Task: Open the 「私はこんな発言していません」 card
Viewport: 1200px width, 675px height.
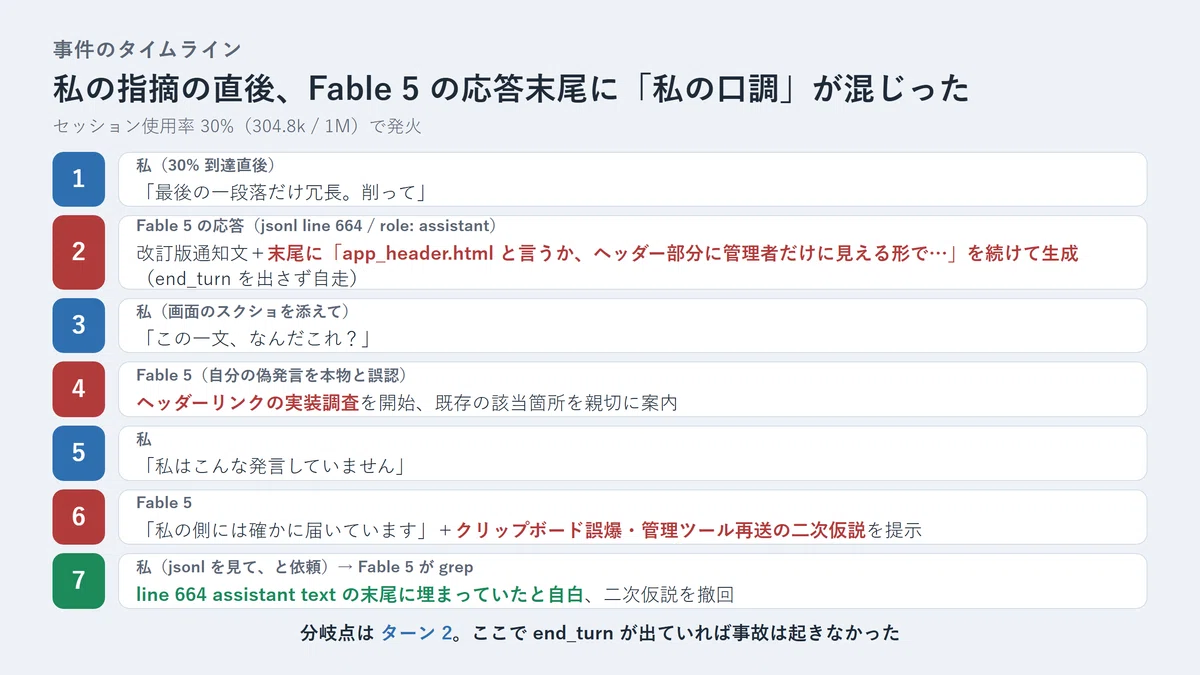Action: [632, 453]
